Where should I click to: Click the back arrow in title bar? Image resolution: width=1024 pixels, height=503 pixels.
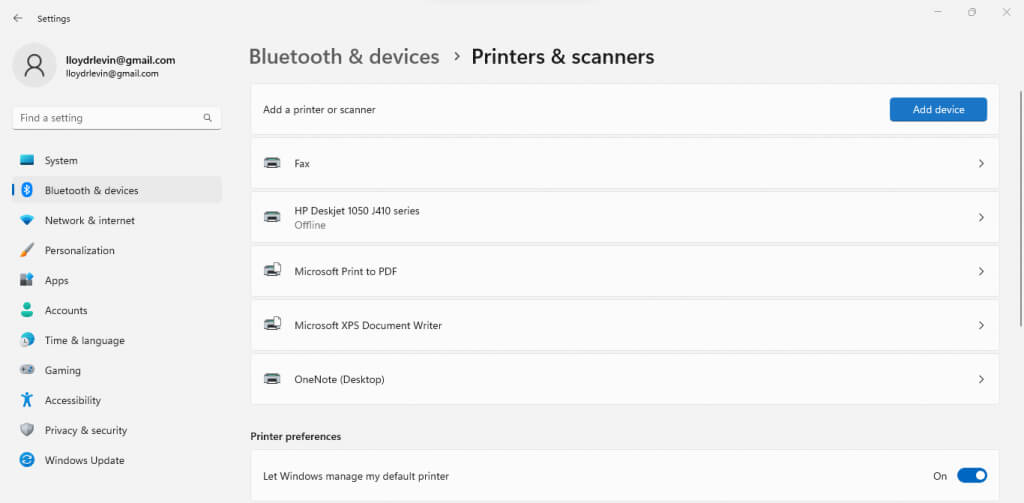click(17, 18)
